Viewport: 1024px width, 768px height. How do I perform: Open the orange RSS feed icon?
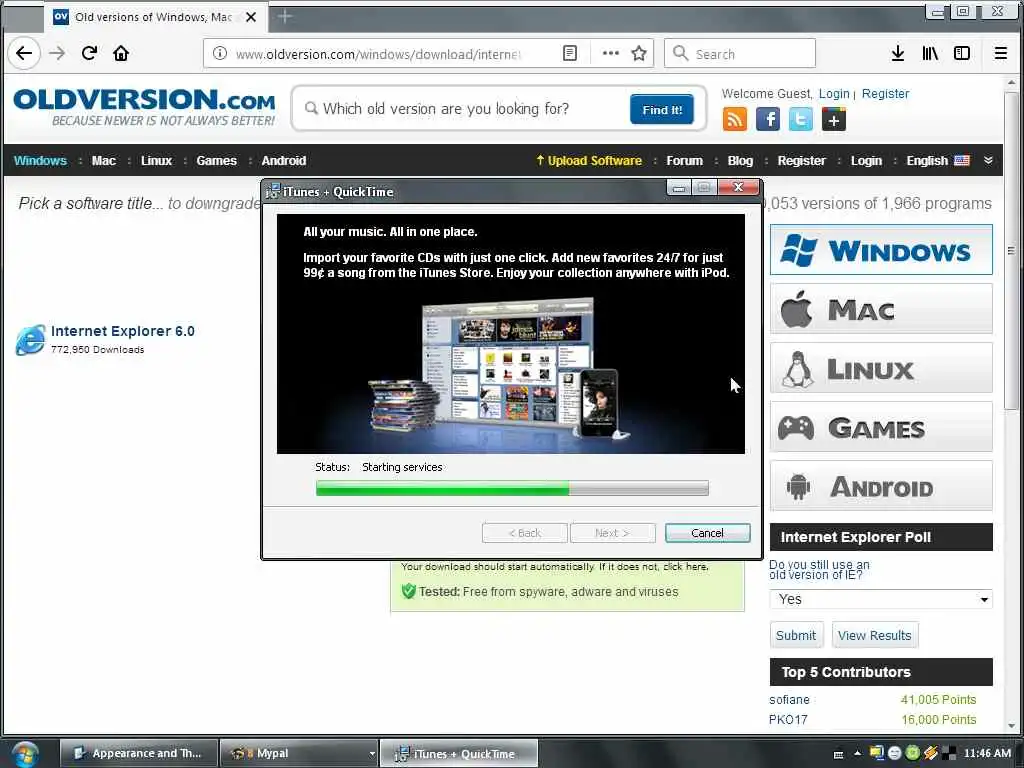pos(735,119)
